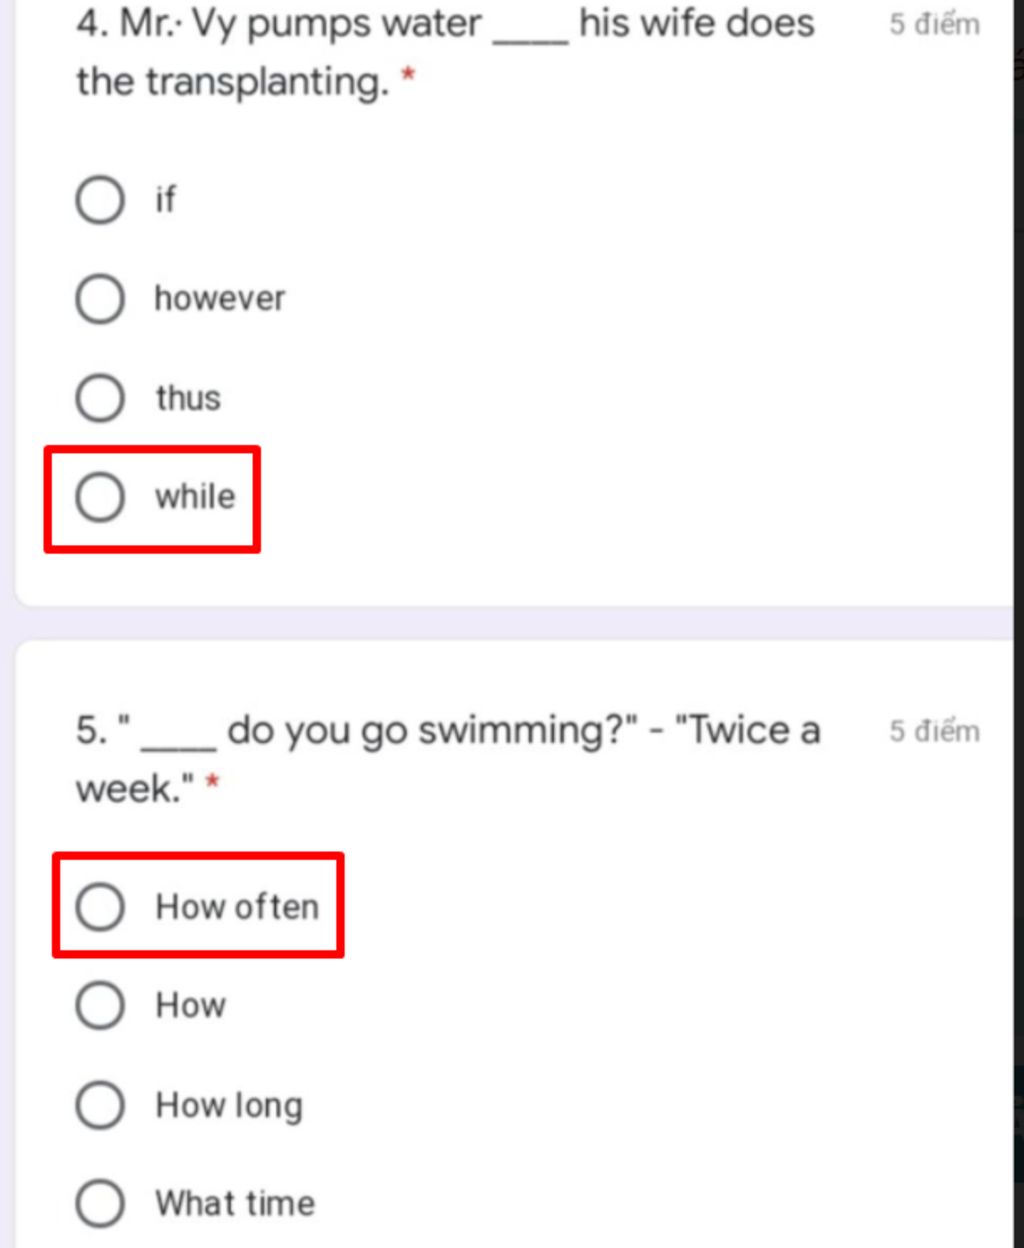Click the required asterisk after 'transplanting.'
Viewport: 1024px width, 1248px height.
[407, 78]
